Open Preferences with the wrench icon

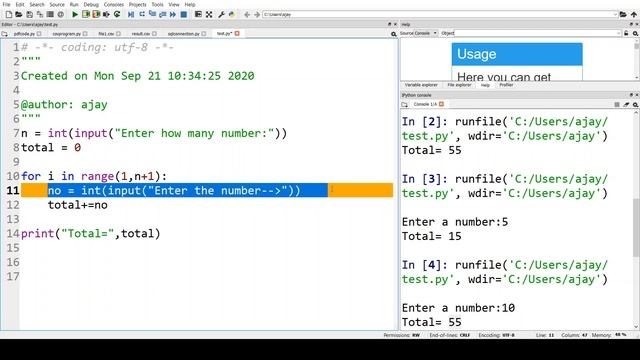coord(221,15)
